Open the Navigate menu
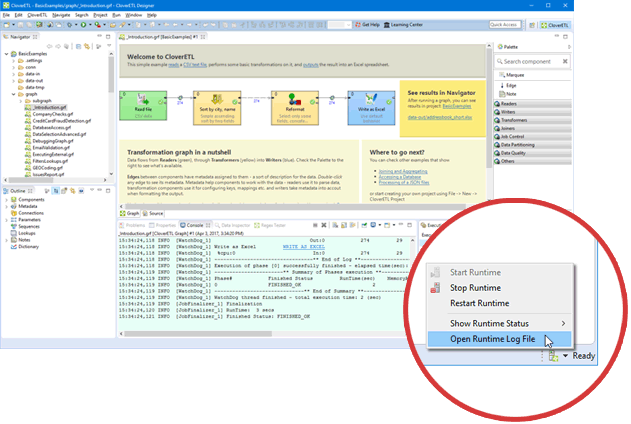 pyautogui.click(x=61, y=15)
